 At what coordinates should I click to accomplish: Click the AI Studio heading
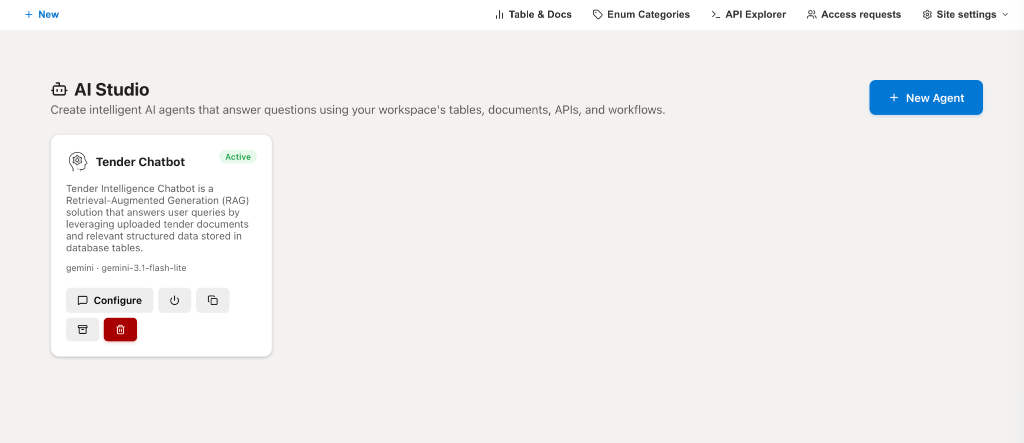pos(112,90)
